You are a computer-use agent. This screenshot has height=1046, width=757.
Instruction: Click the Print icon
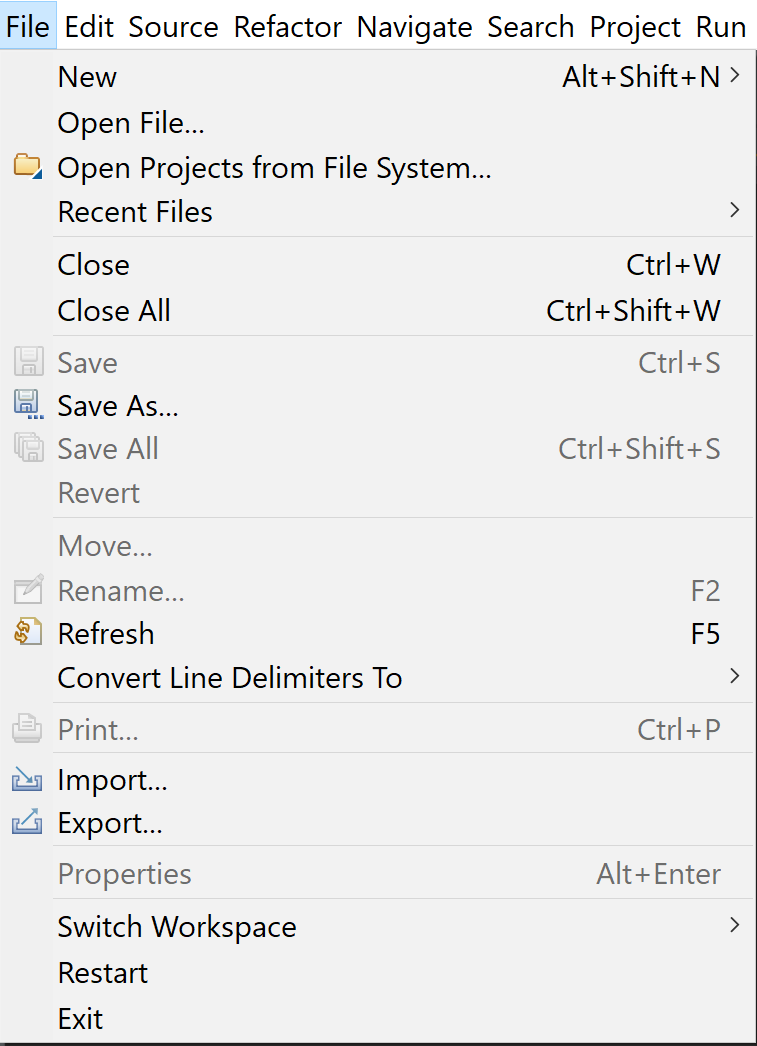click(x=27, y=729)
